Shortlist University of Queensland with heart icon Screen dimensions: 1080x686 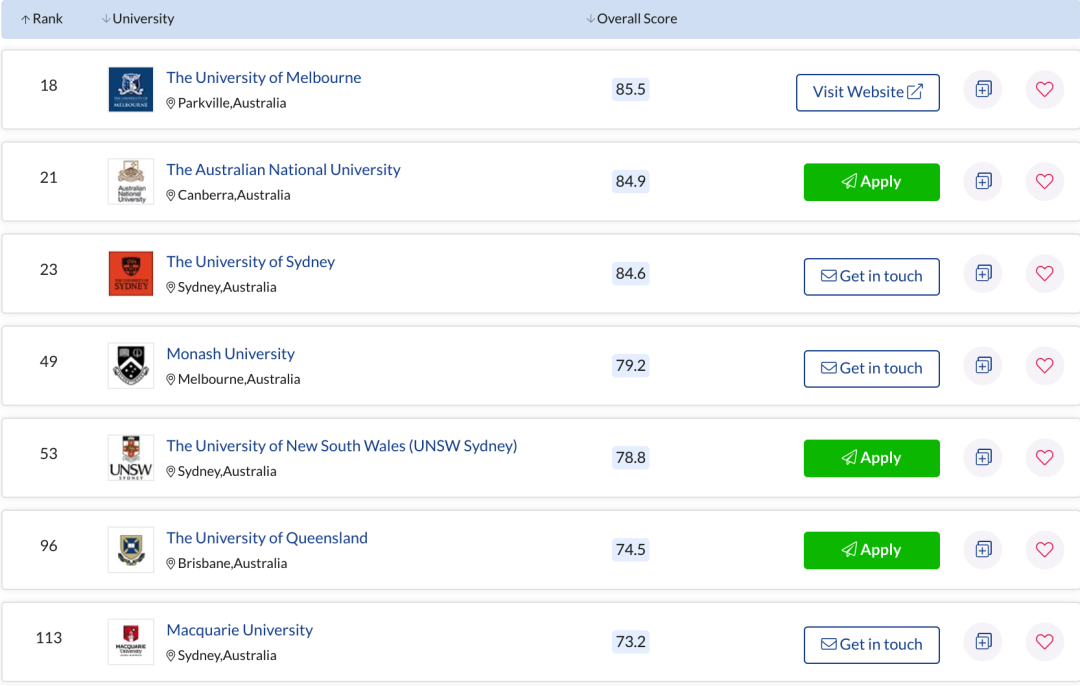click(x=1044, y=550)
